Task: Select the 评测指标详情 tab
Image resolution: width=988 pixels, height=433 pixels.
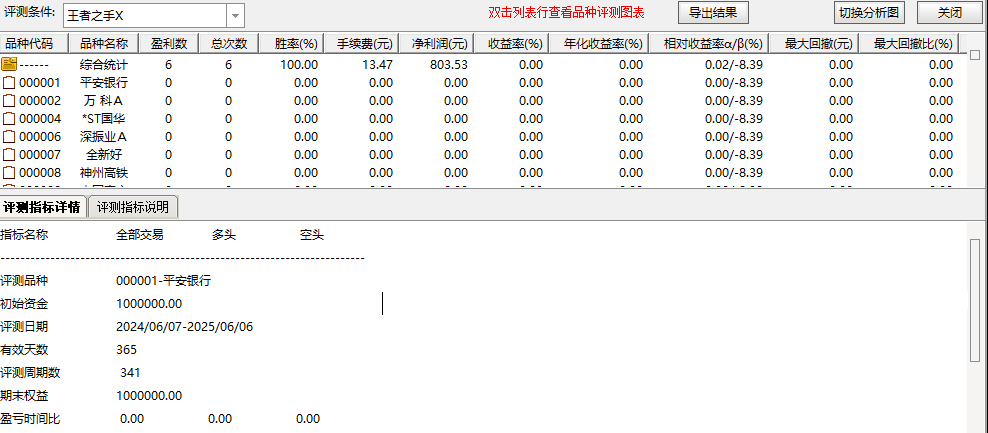Action: click(x=42, y=207)
